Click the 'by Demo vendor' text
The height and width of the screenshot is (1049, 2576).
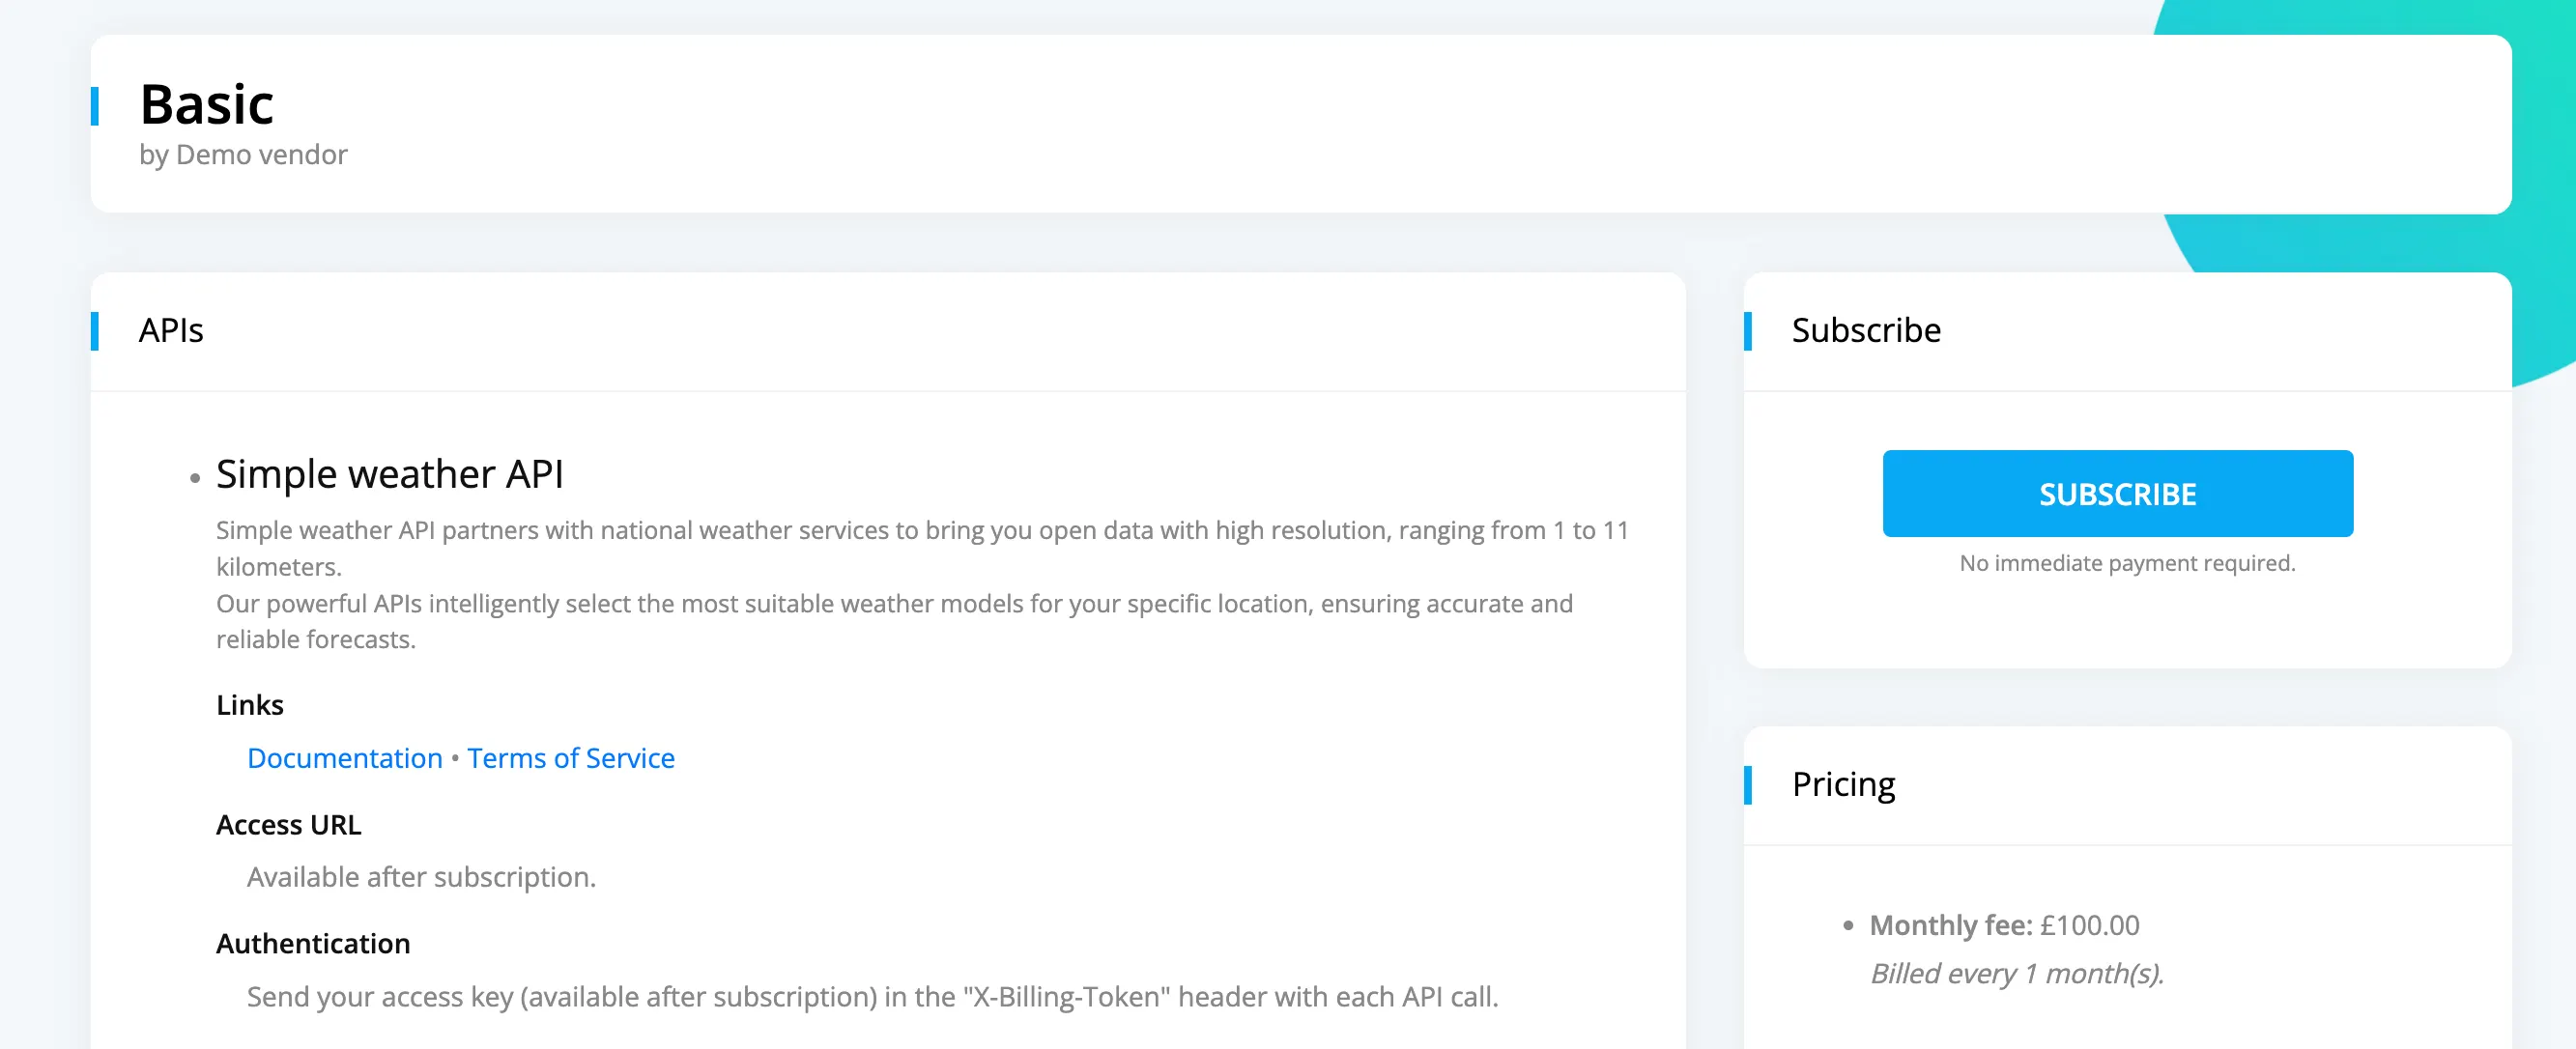click(x=243, y=155)
